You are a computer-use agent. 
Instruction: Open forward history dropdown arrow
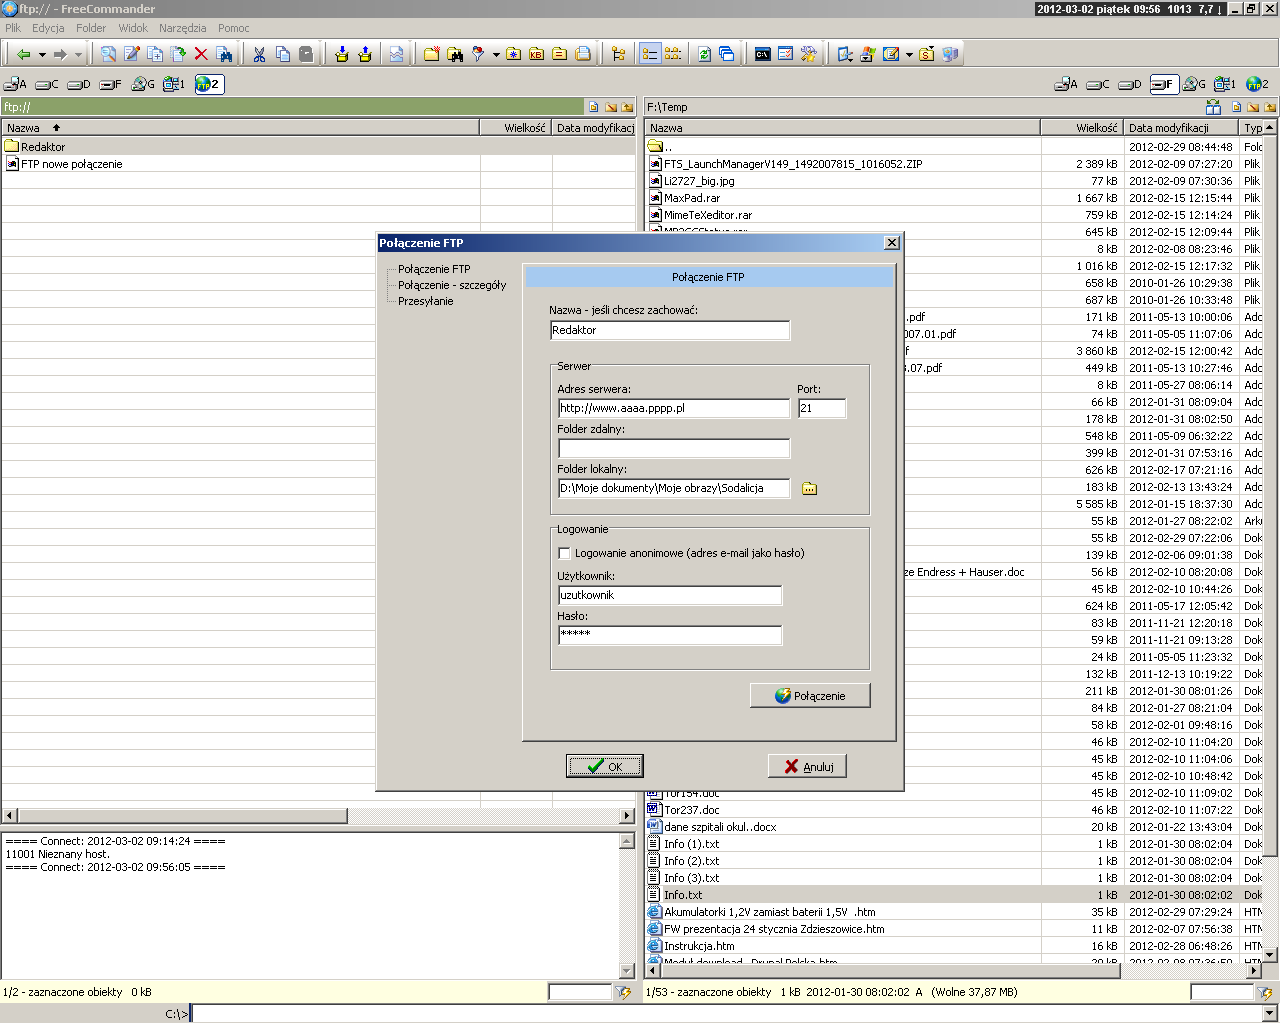point(78,55)
